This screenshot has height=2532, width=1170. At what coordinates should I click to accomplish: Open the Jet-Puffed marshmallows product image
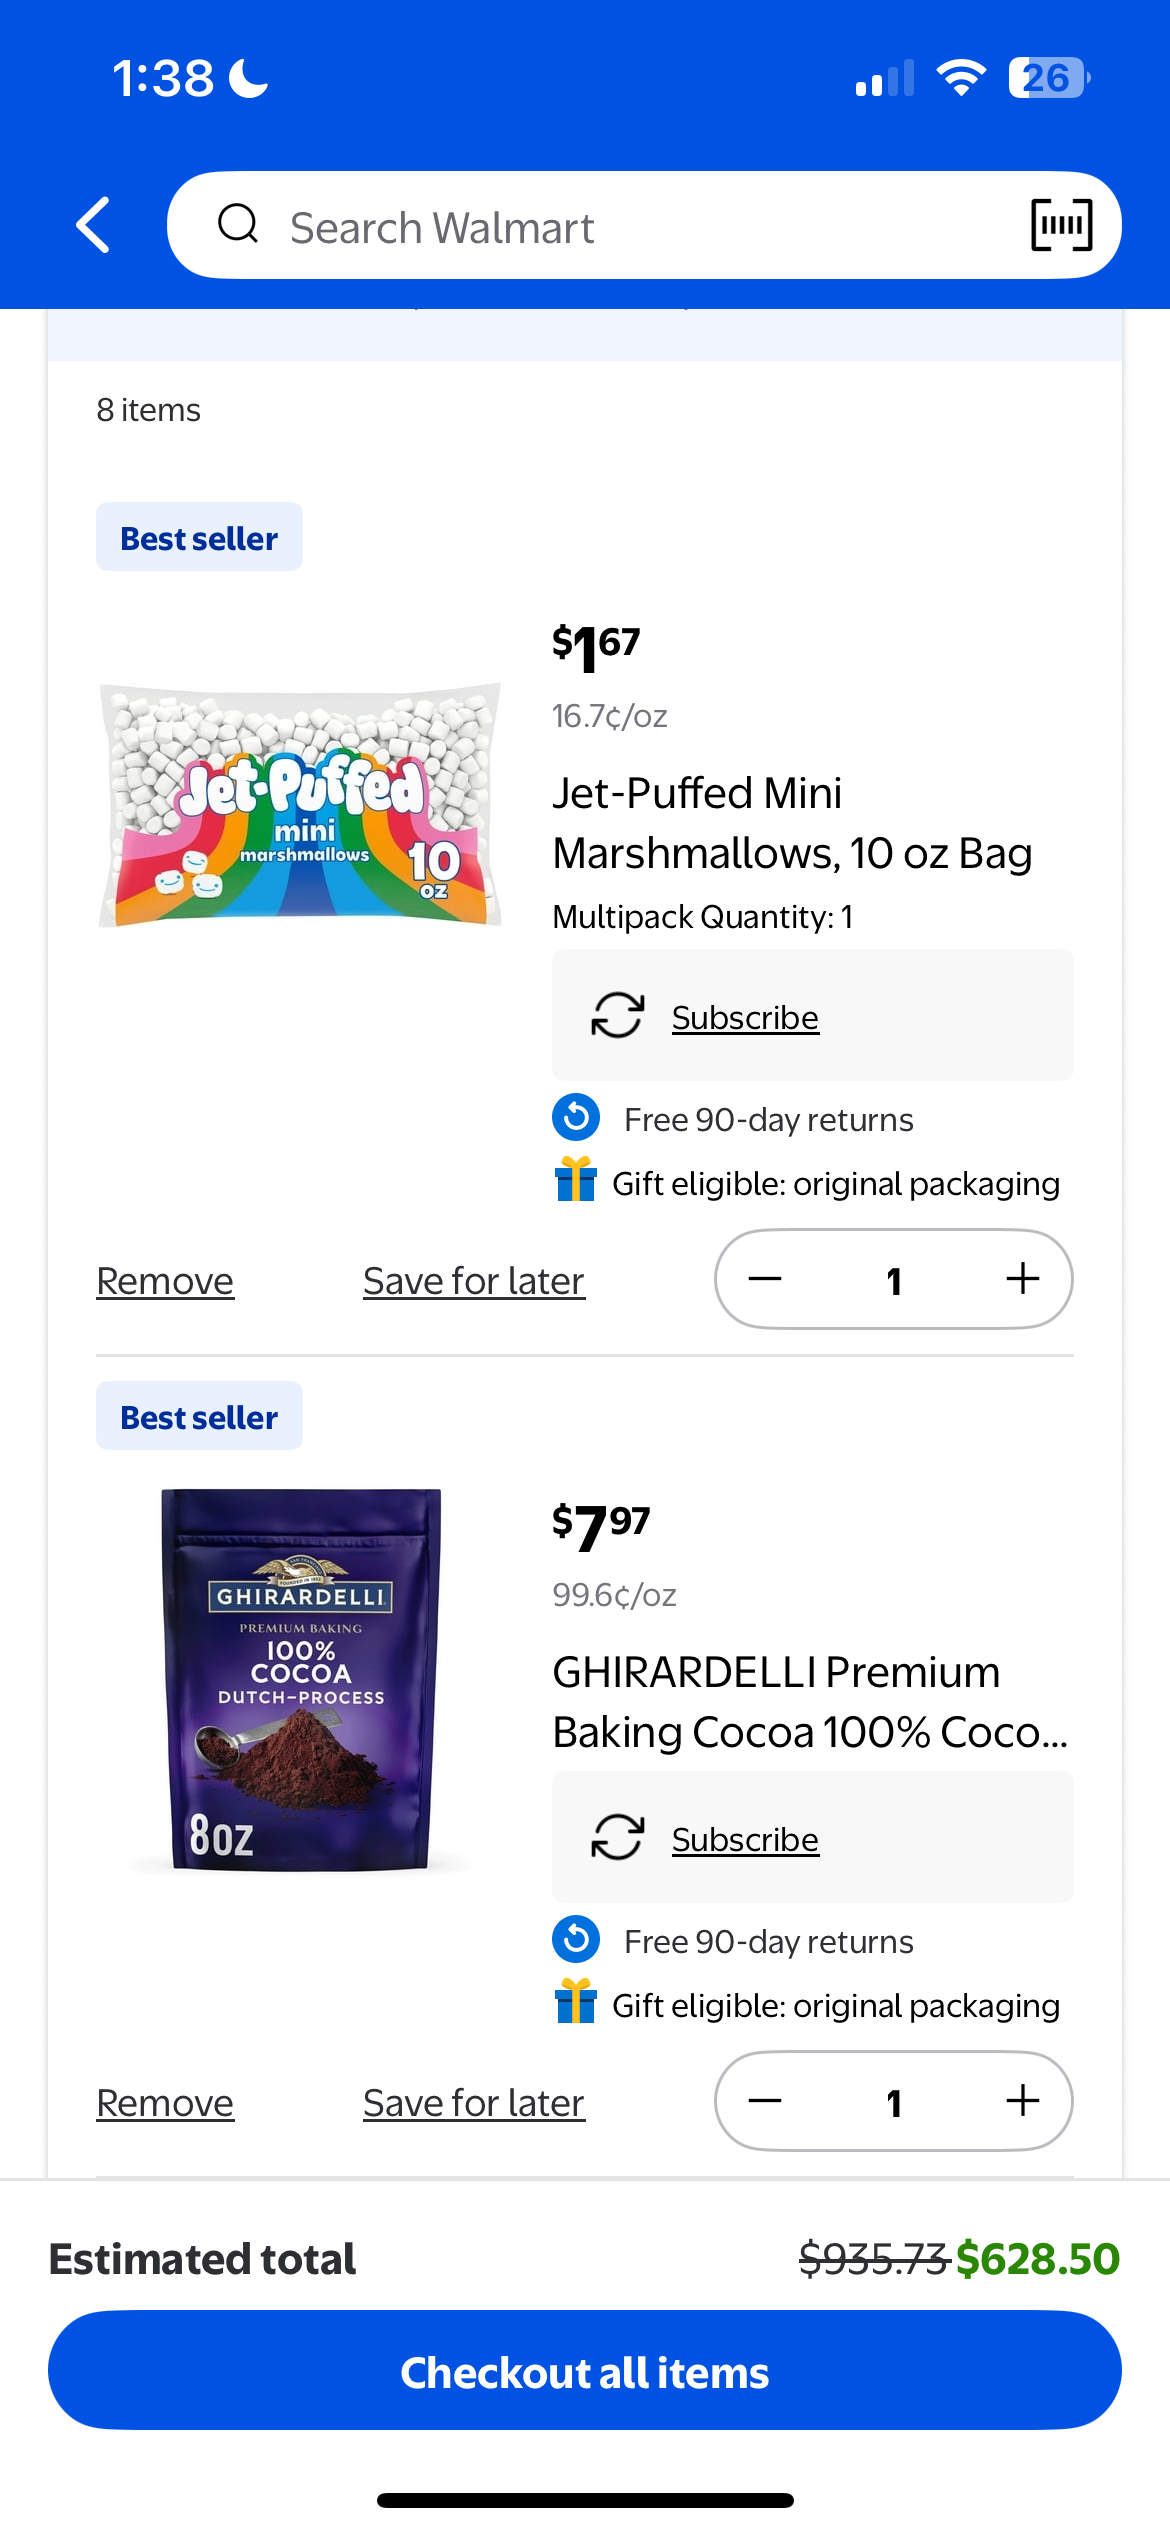tap(300, 805)
